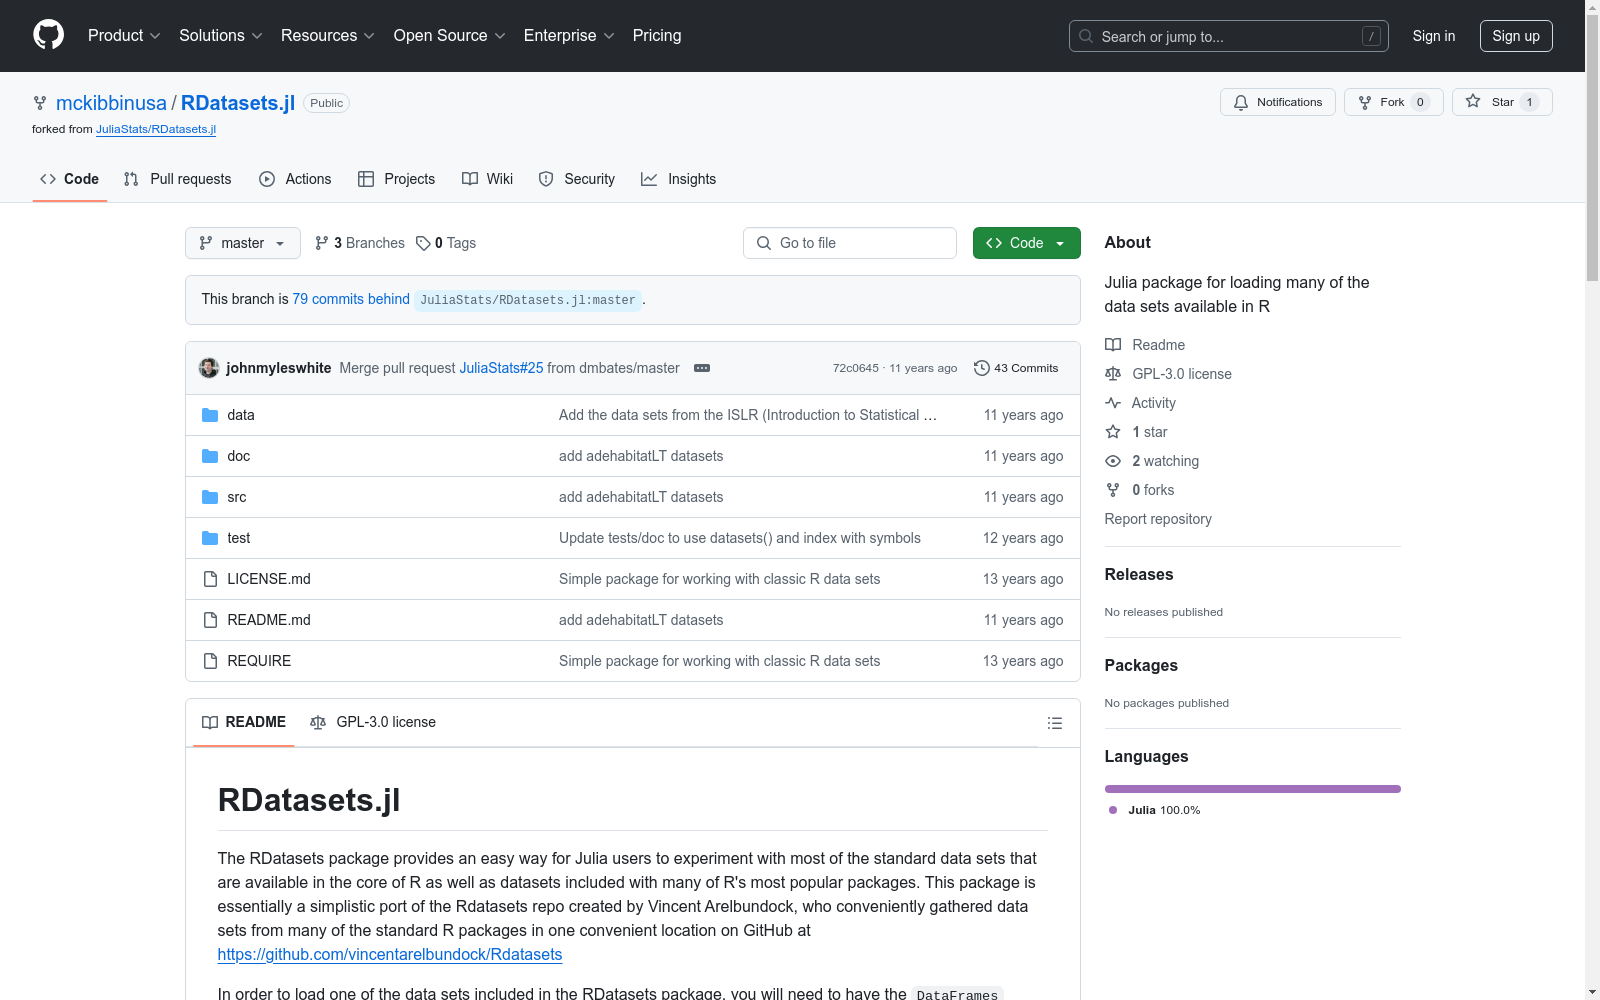Image resolution: width=1600 pixels, height=1000 pixels.
Task: Open the doc folder icon
Action: click(x=210, y=456)
